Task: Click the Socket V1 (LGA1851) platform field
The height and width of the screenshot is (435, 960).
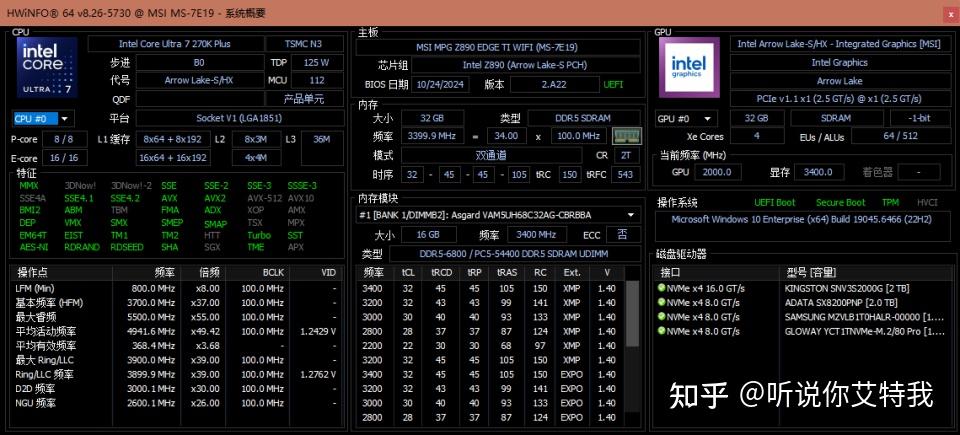Action: (x=239, y=118)
